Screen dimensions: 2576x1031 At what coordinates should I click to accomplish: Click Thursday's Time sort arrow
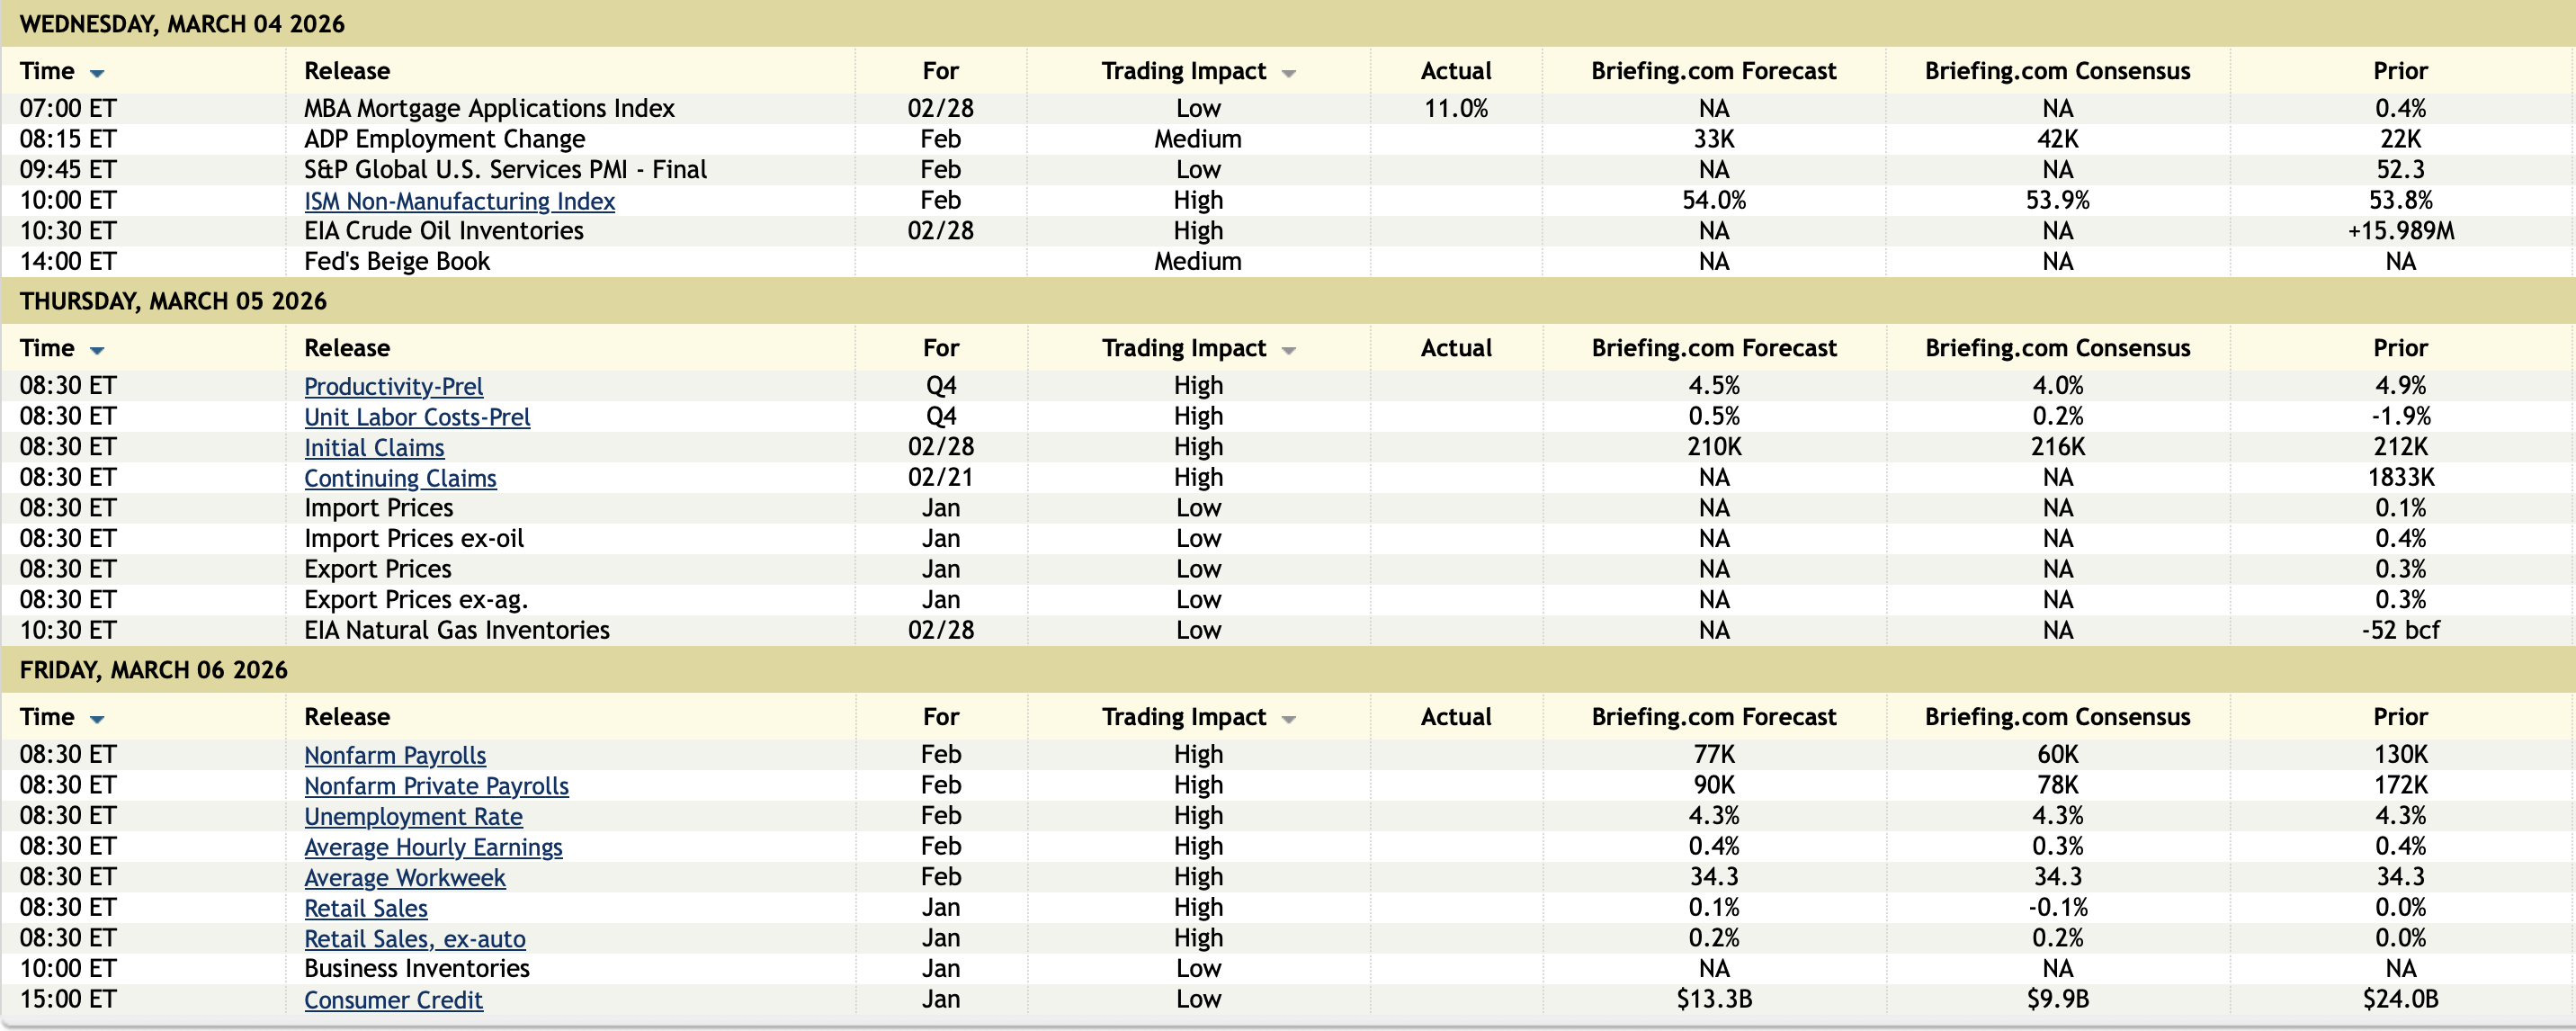coord(97,350)
